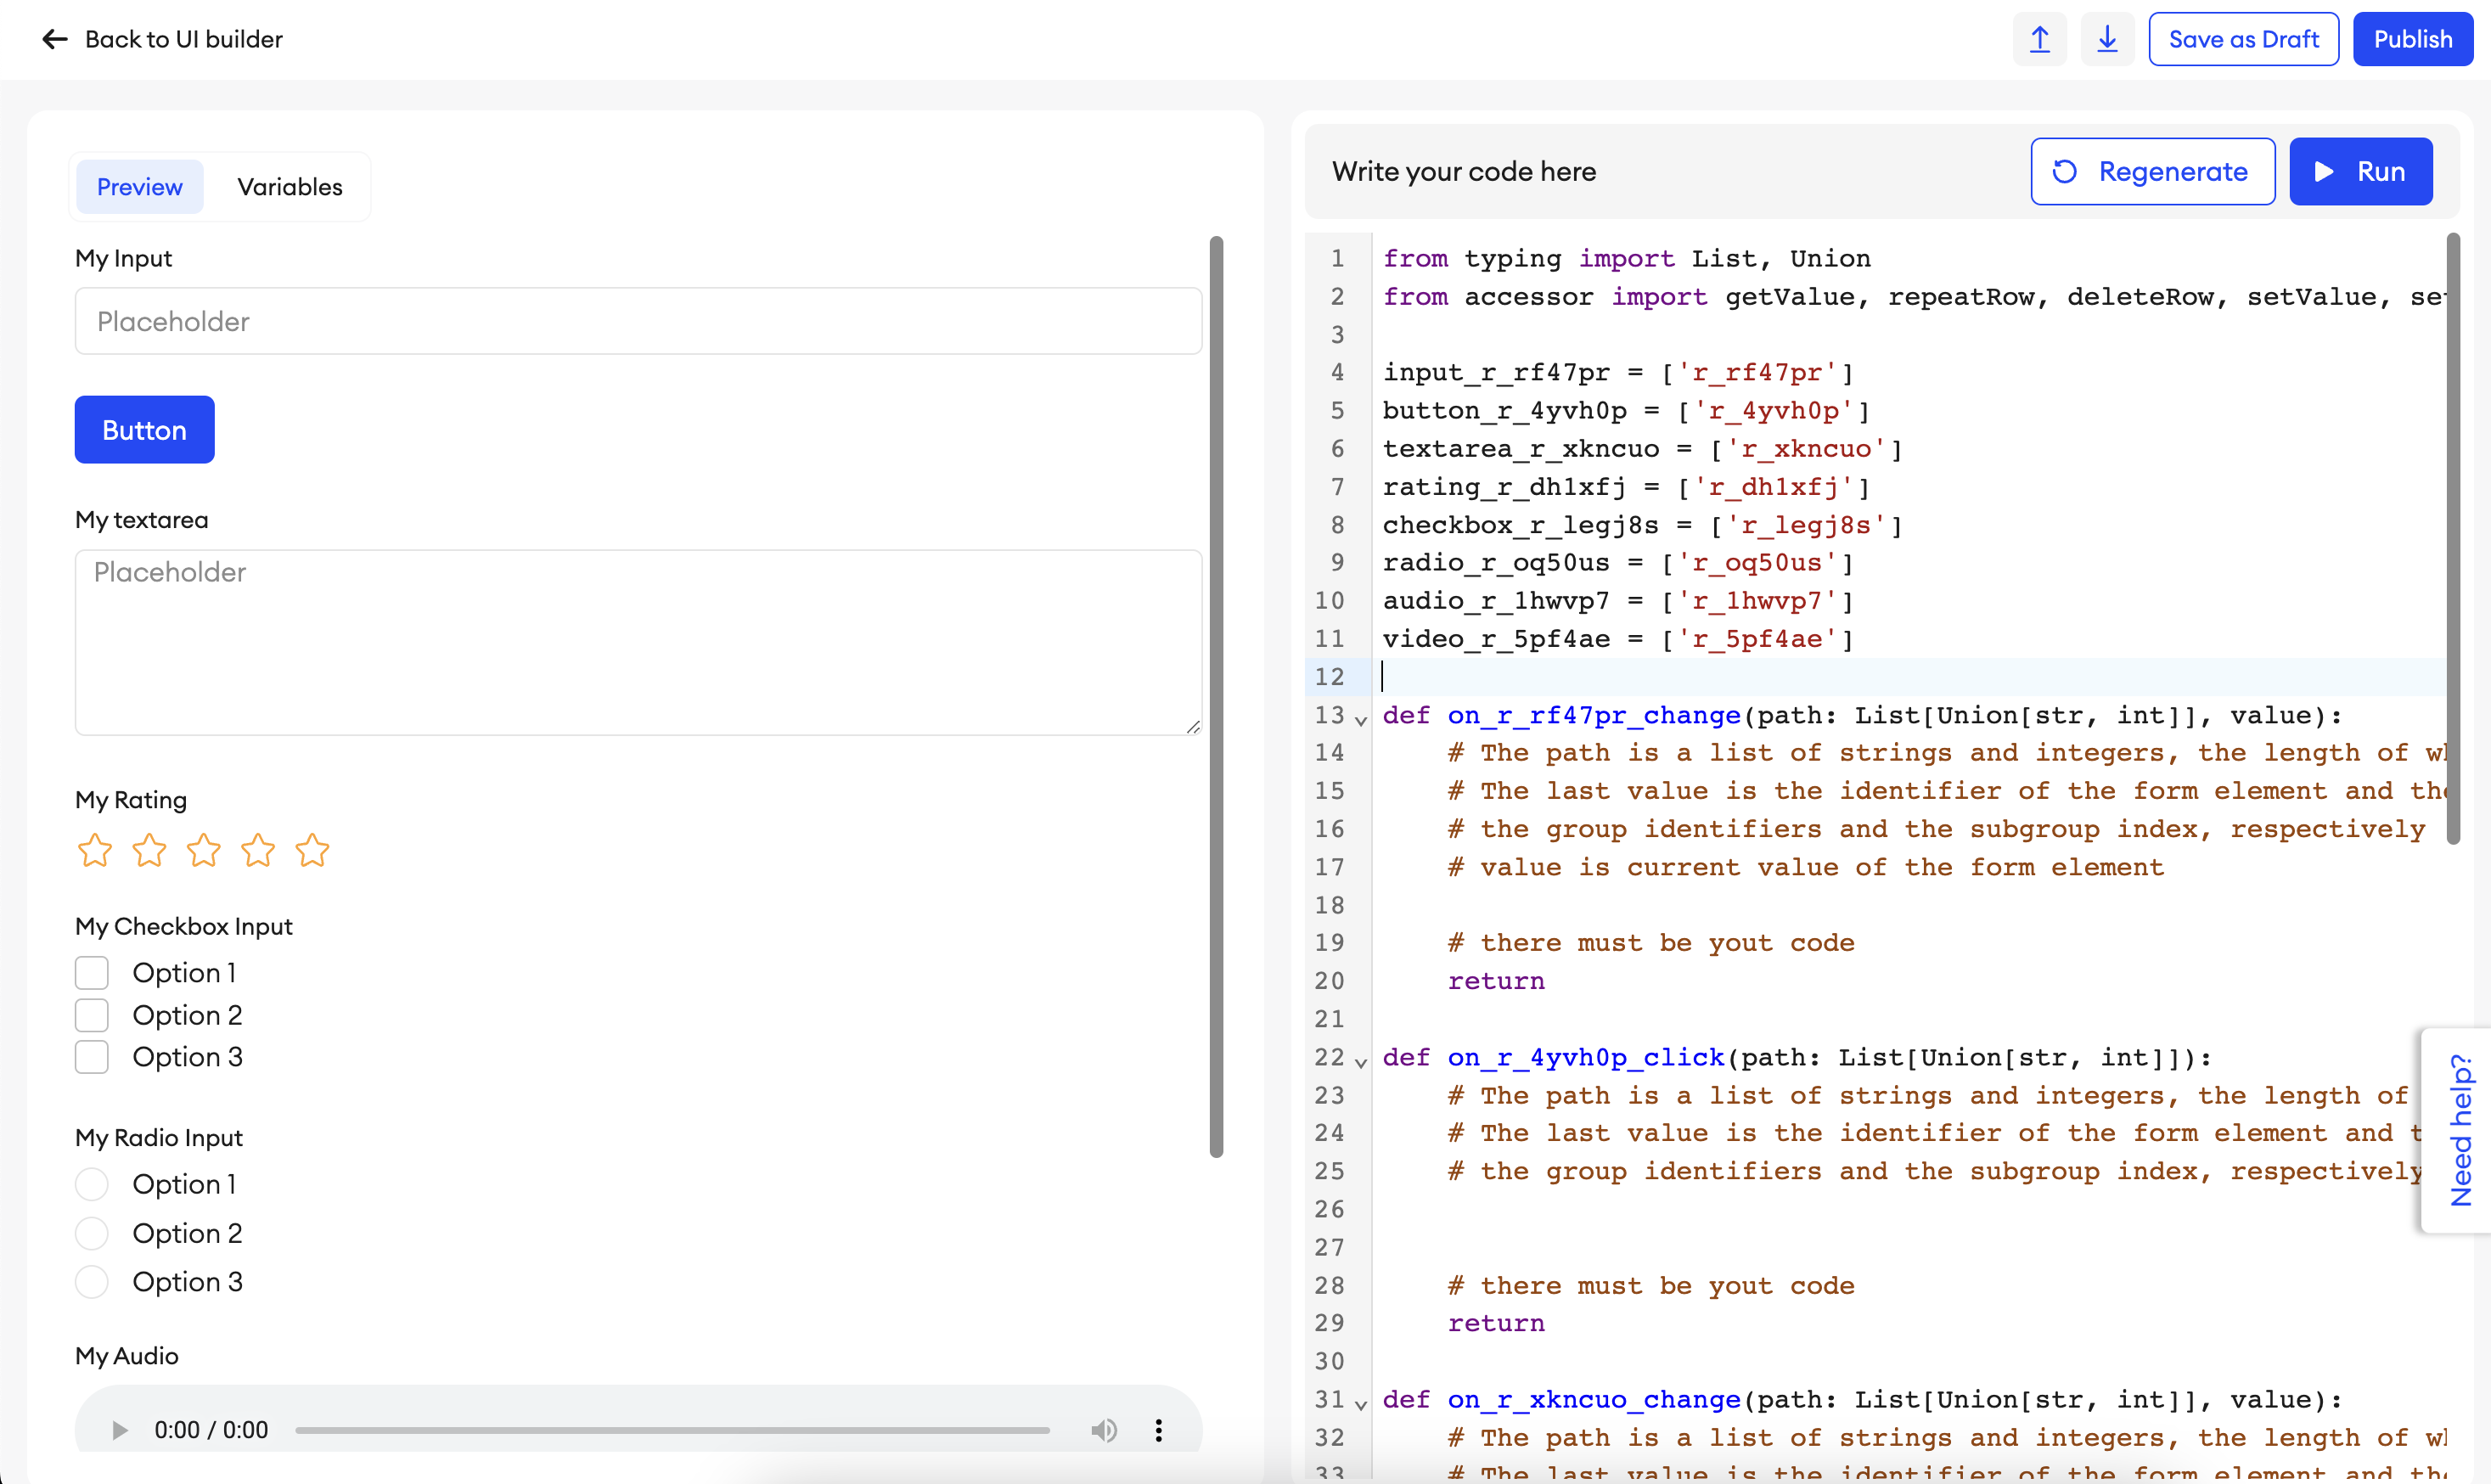Rate one star in My Rating

[95, 851]
